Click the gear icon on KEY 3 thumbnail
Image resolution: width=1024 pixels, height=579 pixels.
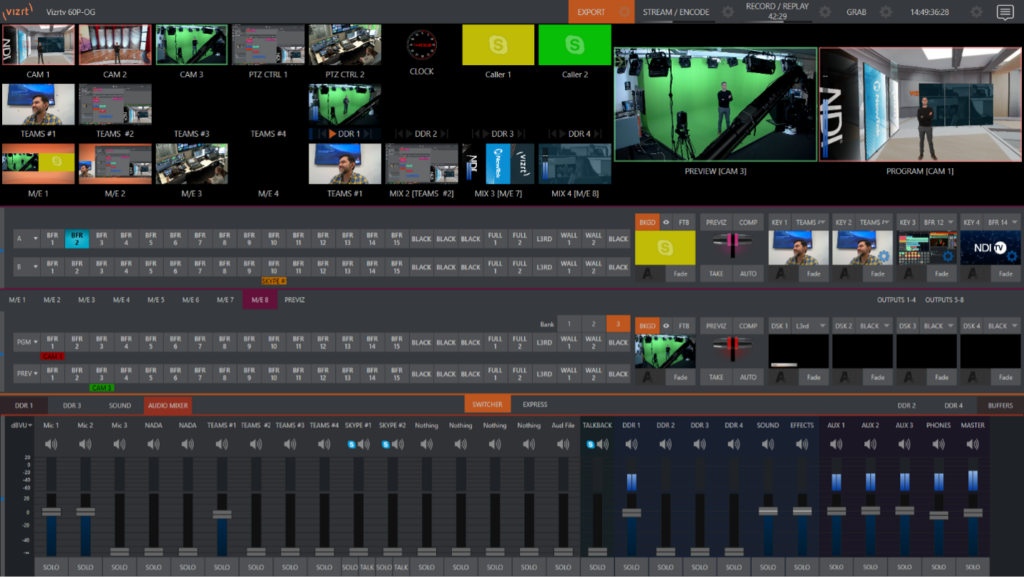click(x=948, y=256)
